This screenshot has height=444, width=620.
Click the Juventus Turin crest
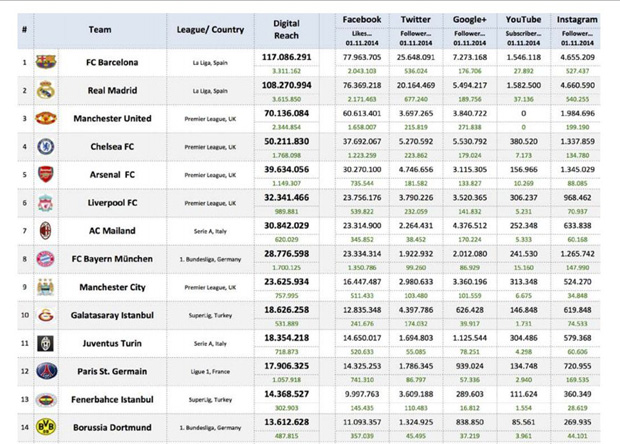pos(45,343)
